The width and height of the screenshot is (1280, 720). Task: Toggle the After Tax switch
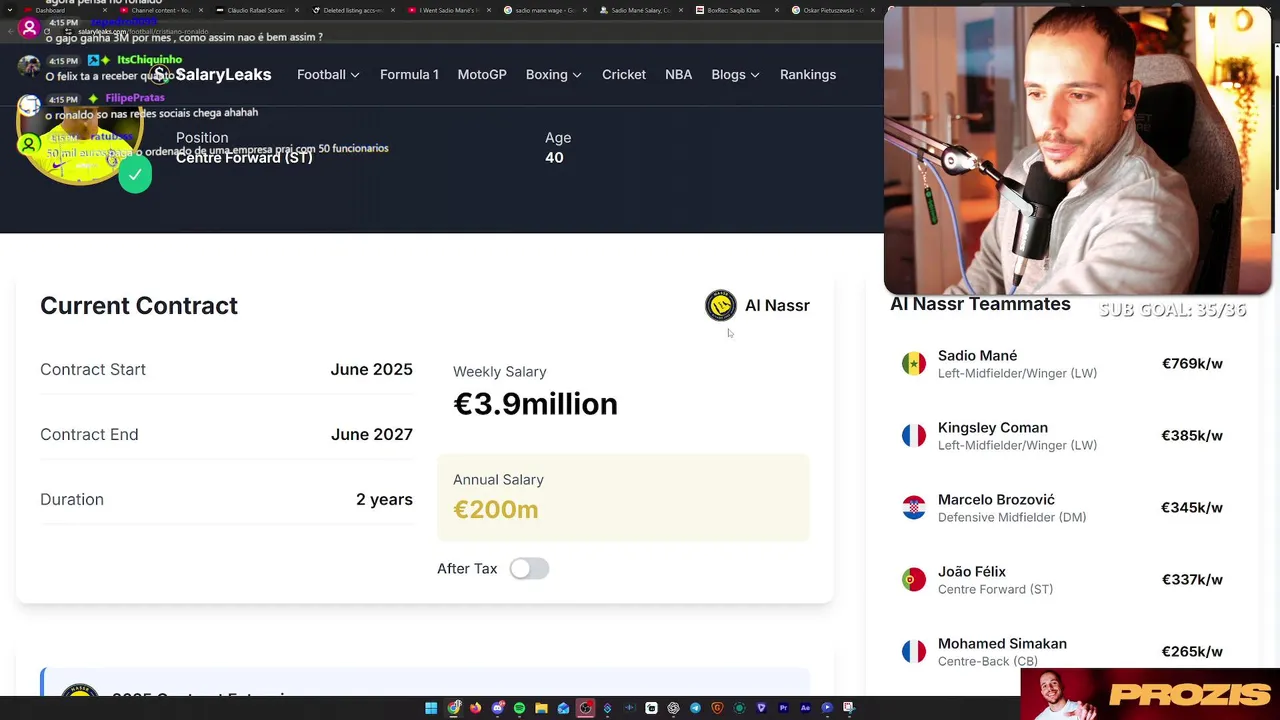coord(529,568)
